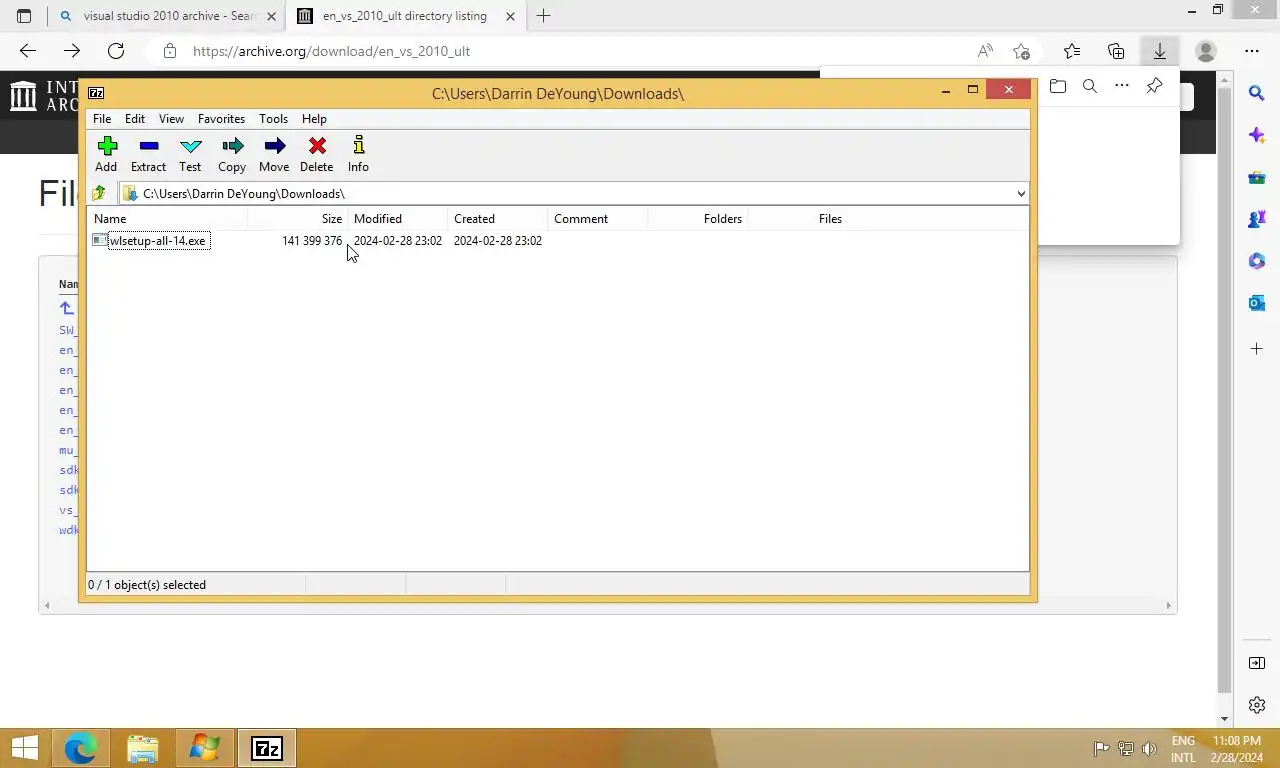Open the browser Collections icon
The height and width of the screenshot is (768, 1280).
pyautogui.click(x=1116, y=51)
